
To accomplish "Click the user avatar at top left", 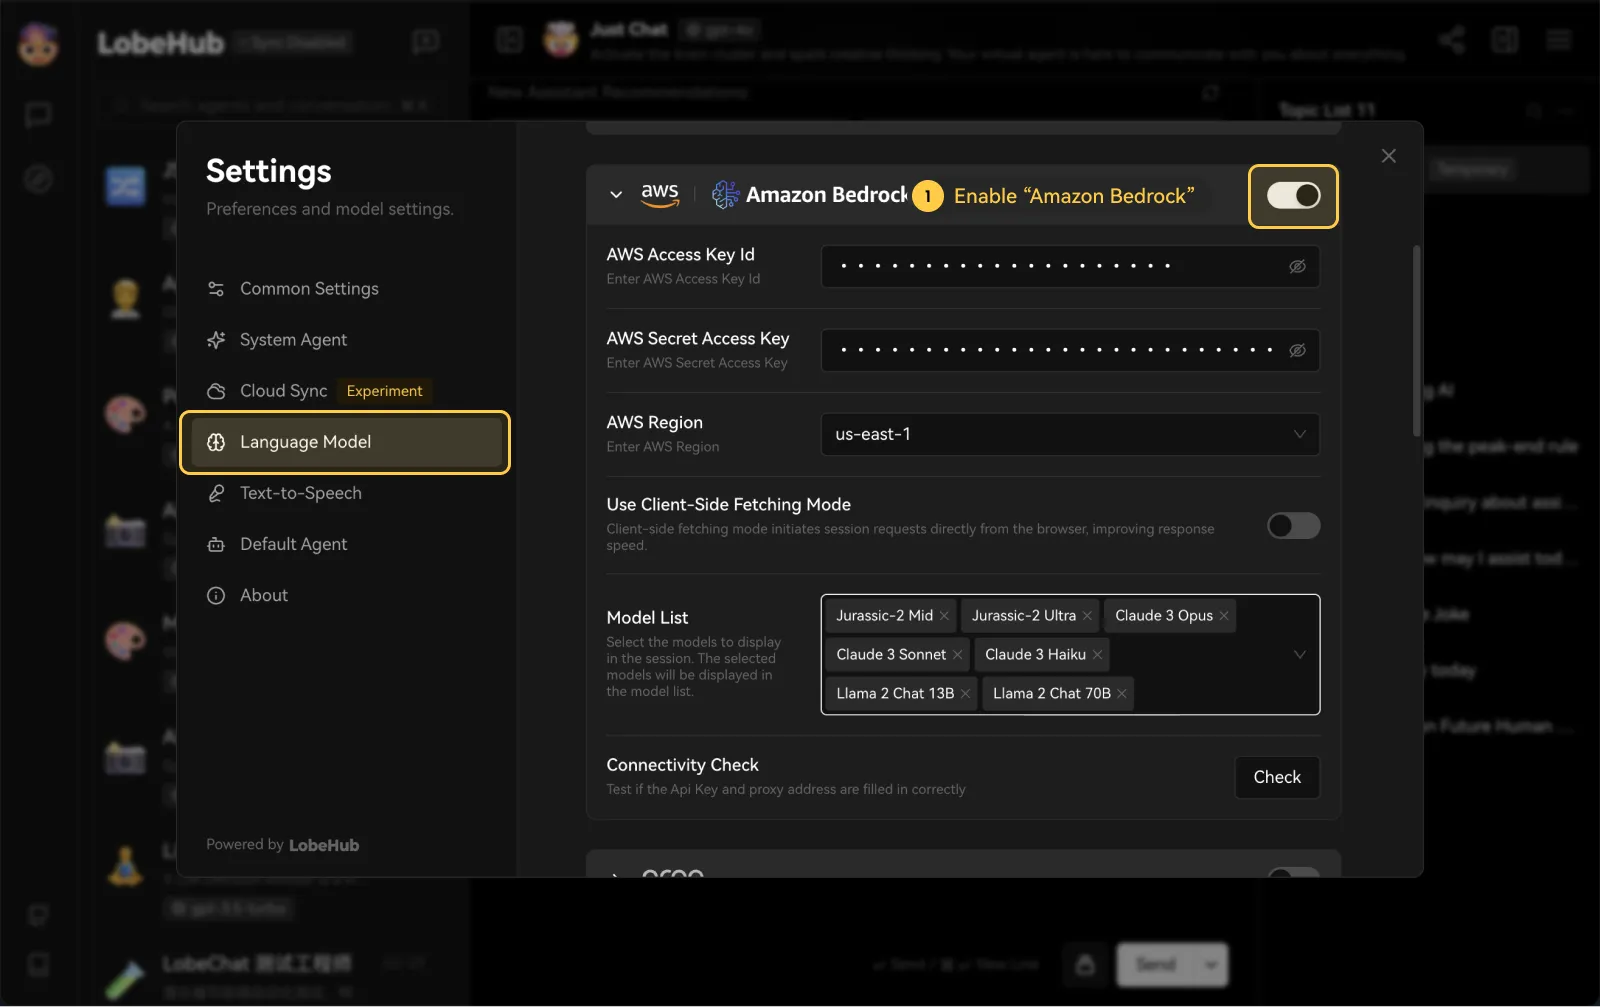I will [38, 44].
